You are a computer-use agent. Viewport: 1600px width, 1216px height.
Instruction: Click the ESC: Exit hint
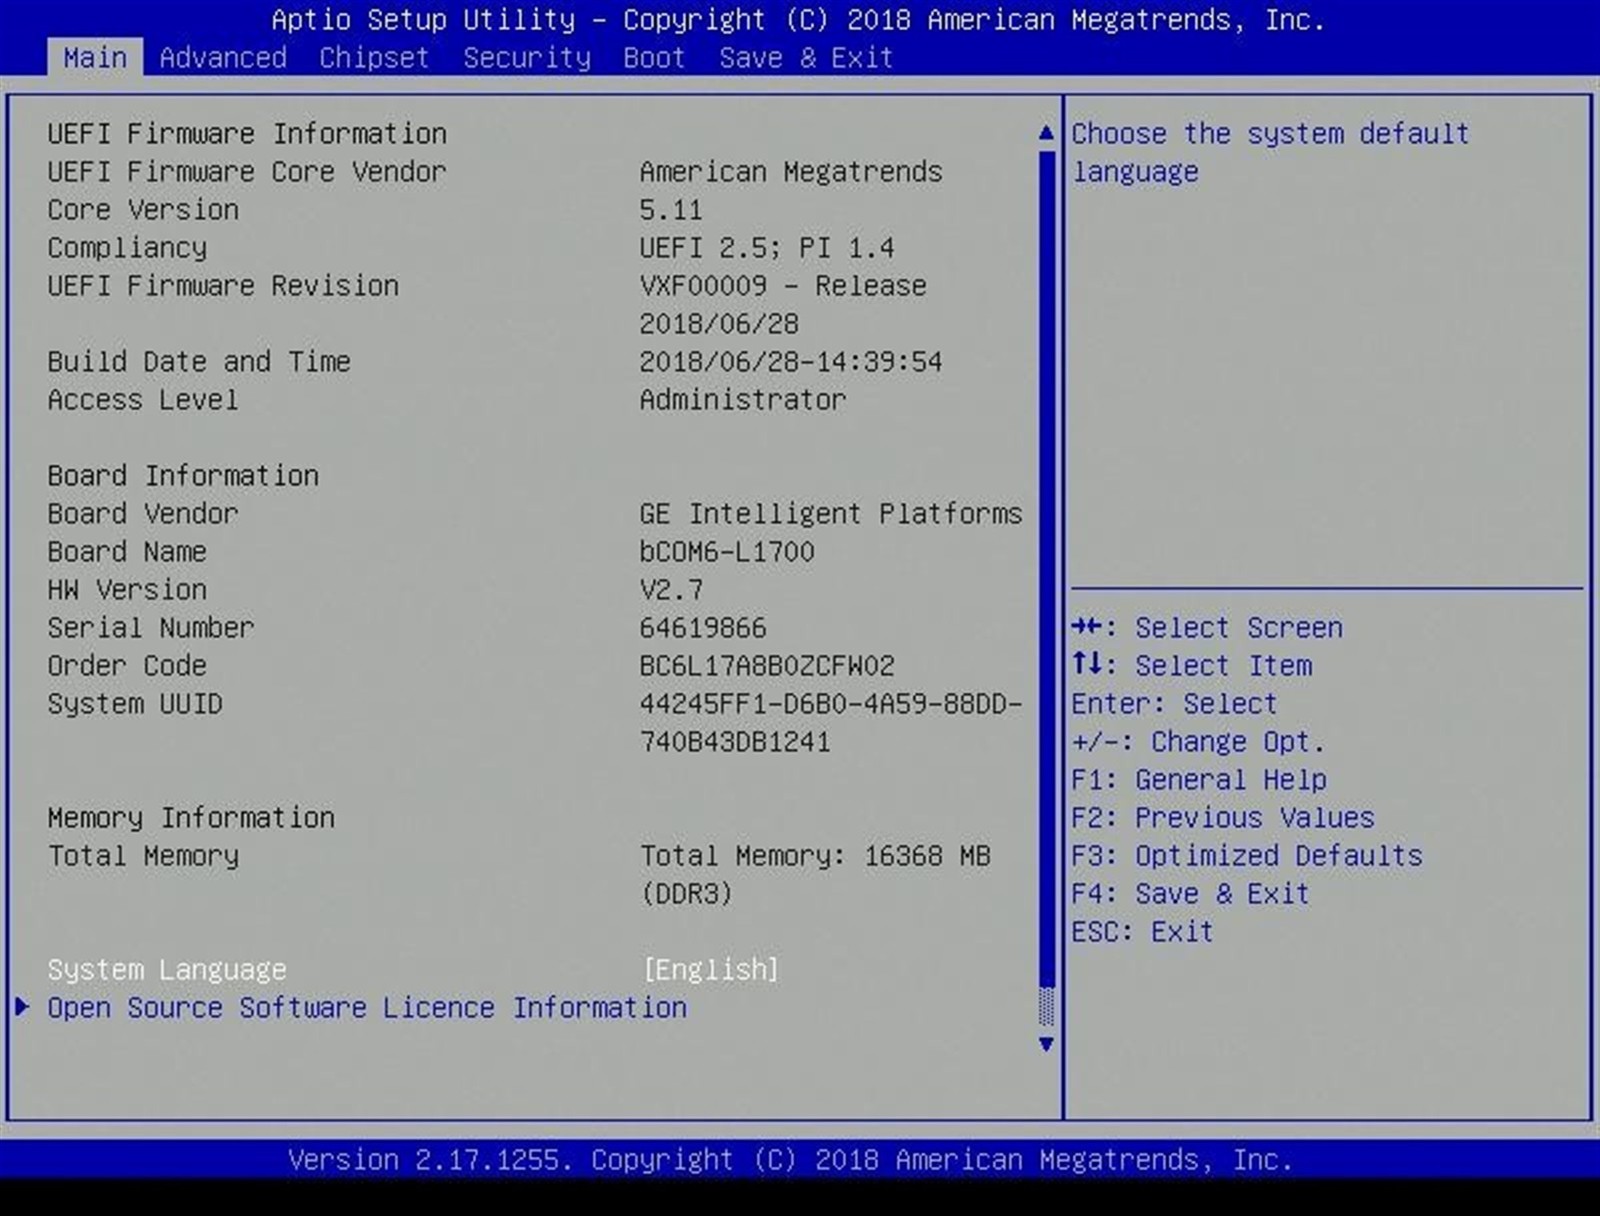coord(1142,931)
